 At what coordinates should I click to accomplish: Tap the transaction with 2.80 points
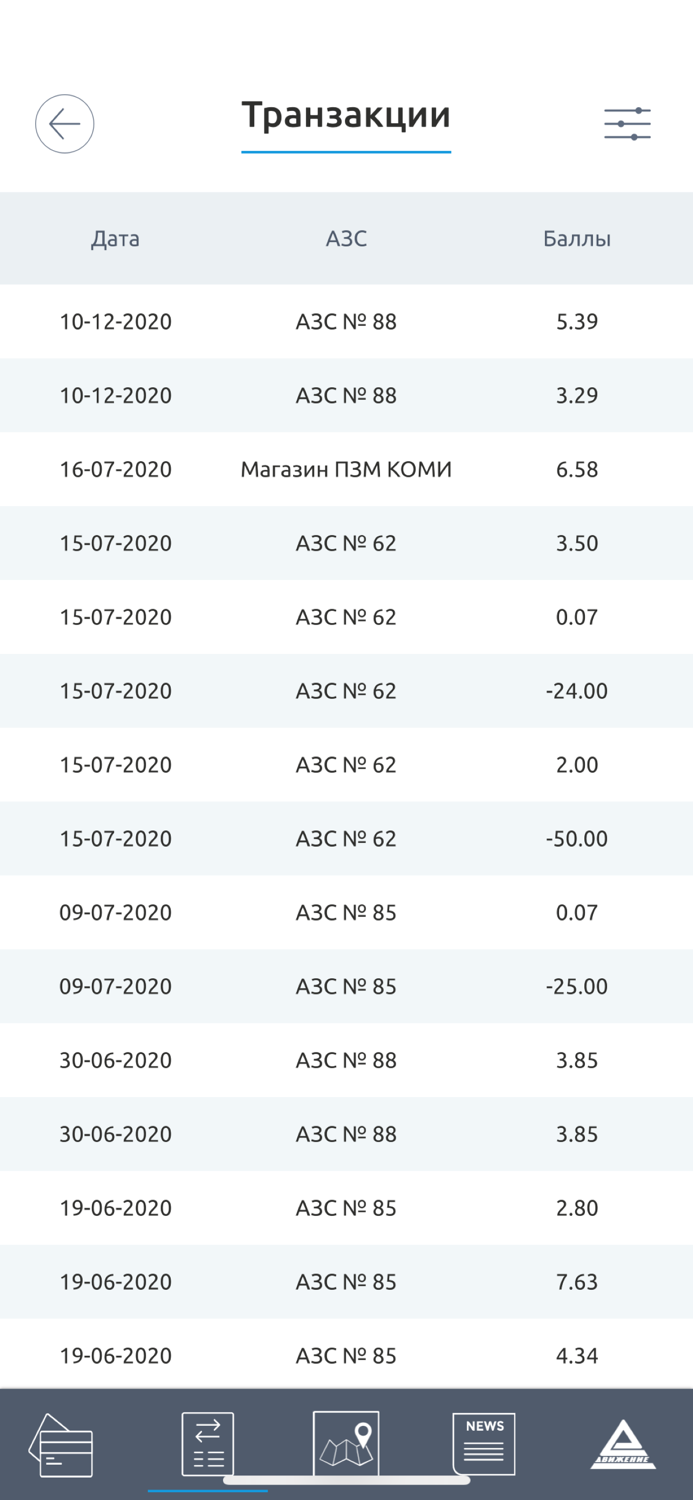[346, 1208]
